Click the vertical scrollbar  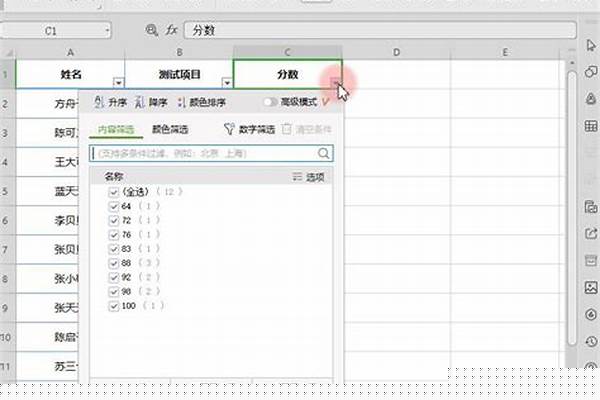pyautogui.click(x=572, y=209)
